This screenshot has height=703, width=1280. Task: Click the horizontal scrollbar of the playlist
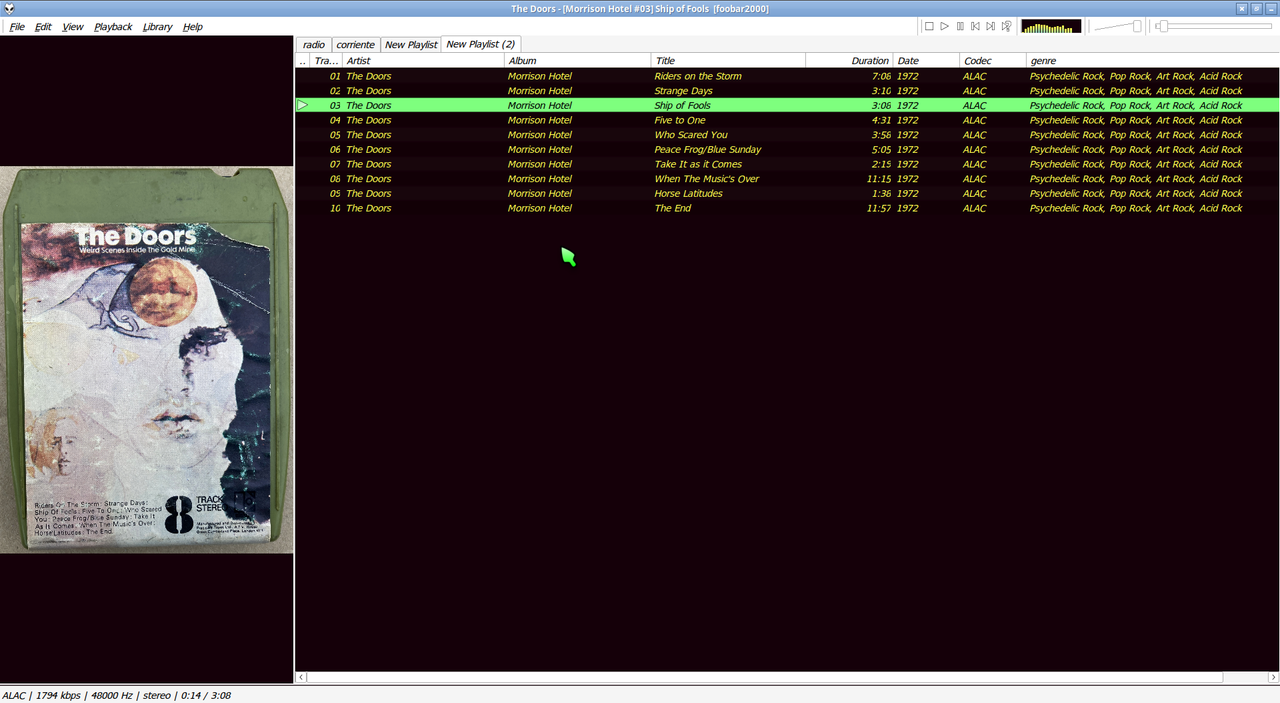pos(765,677)
